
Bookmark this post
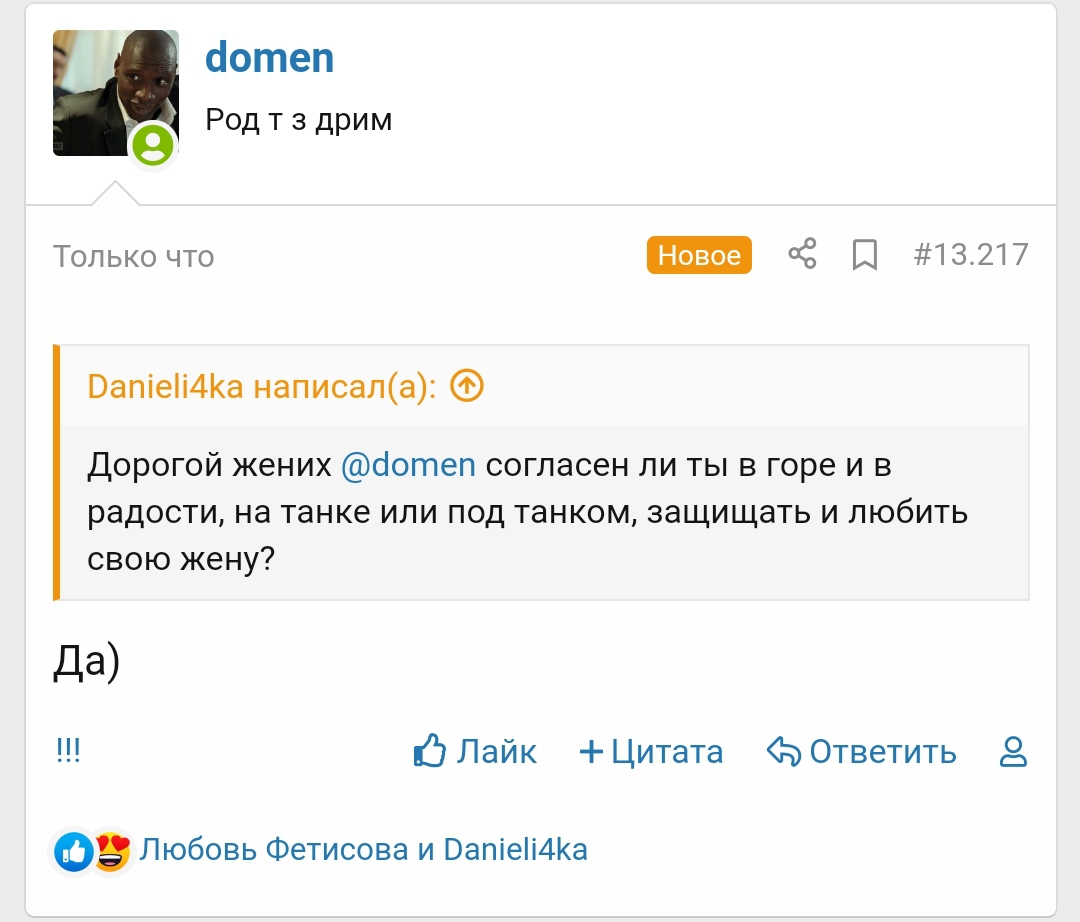pos(864,255)
